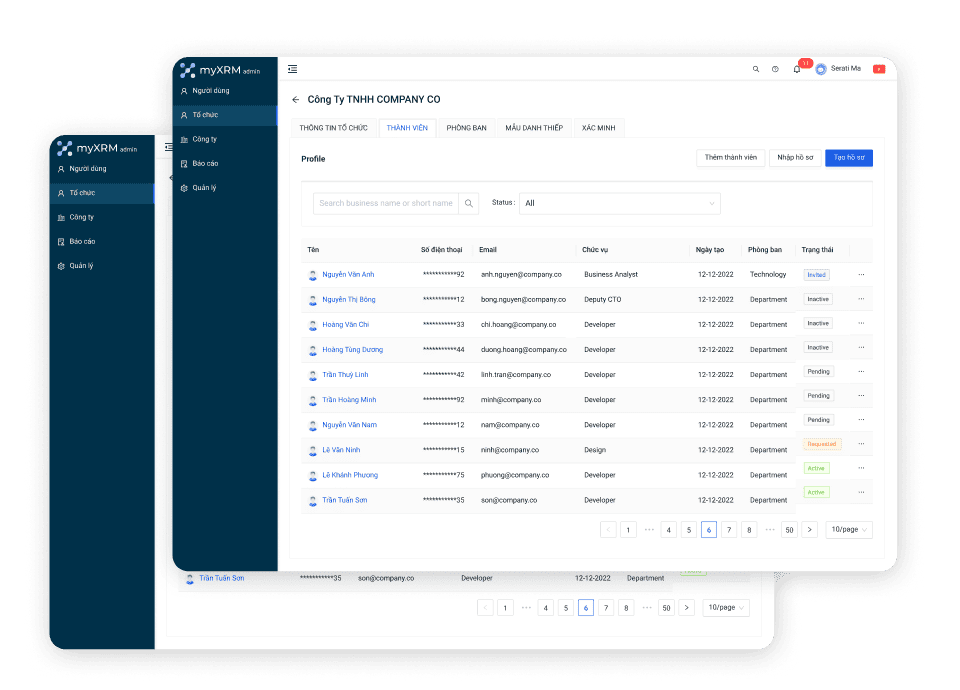Switch to the PHÒNG BAN tab
Screen dimensions: 960x690
click(x=466, y=128)
